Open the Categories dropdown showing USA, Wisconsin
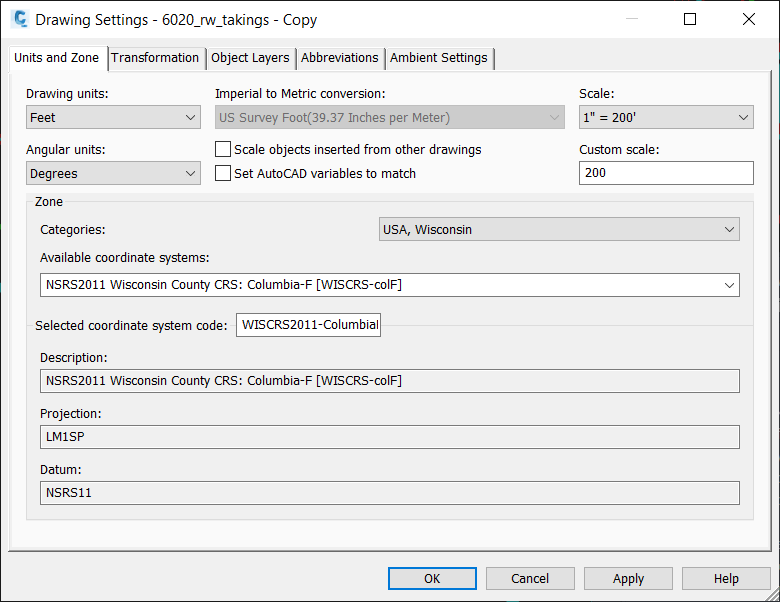This screenshot has width=780, height=602. (x=559, y=229)
